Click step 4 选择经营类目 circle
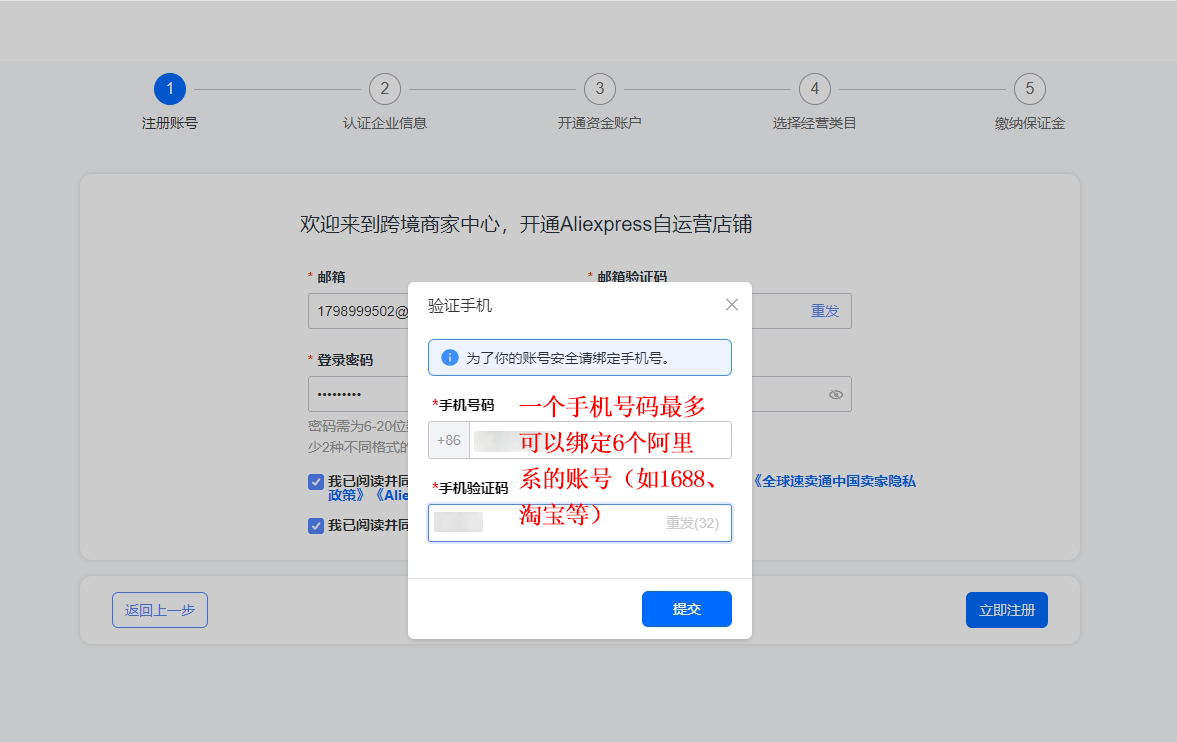 [x=815, y=89]
